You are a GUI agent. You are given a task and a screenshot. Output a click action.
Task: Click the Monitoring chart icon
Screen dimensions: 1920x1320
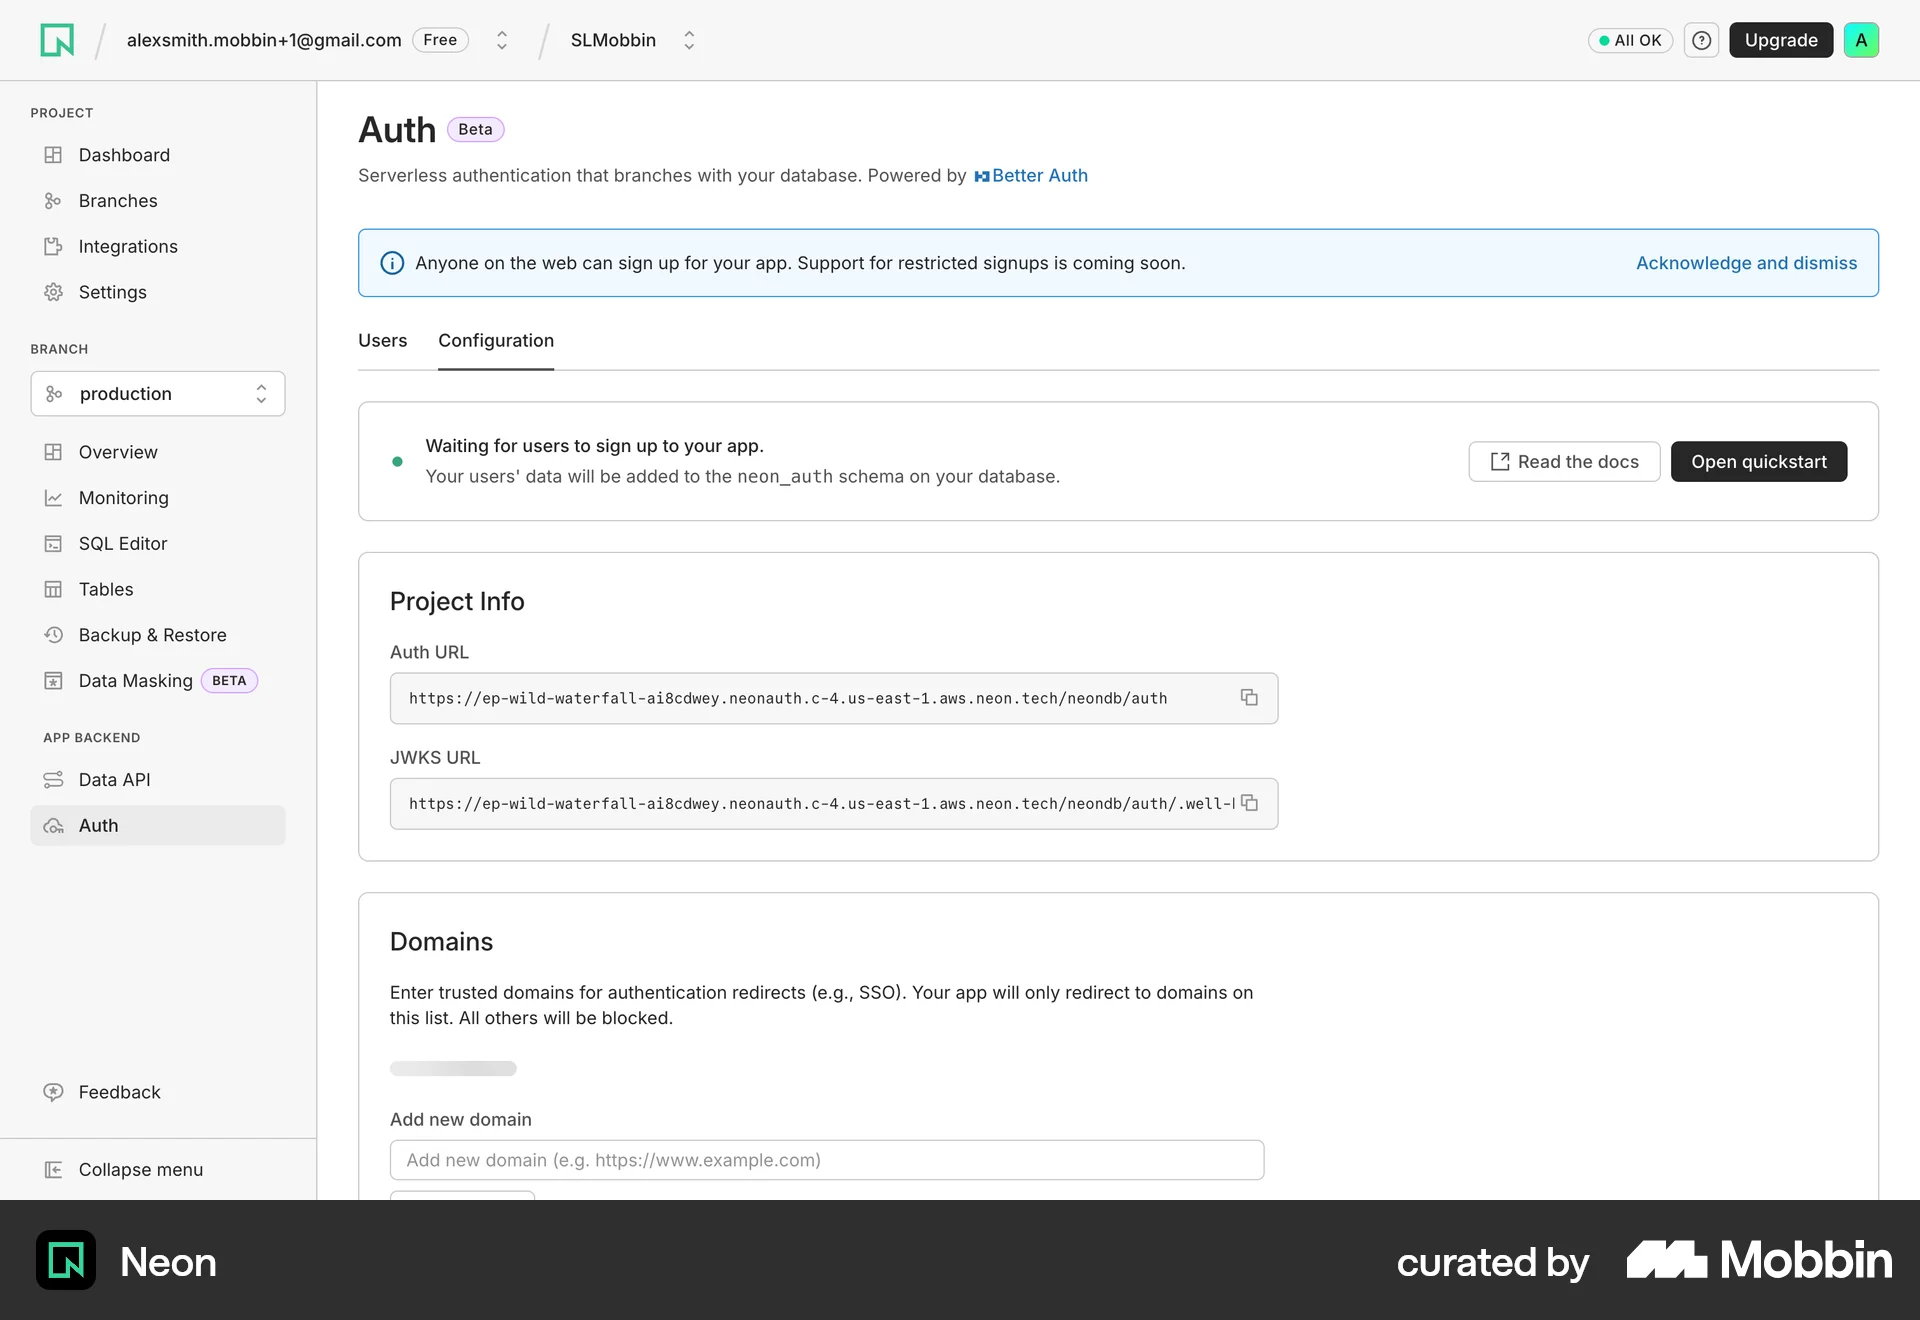(x=53, y=498)
